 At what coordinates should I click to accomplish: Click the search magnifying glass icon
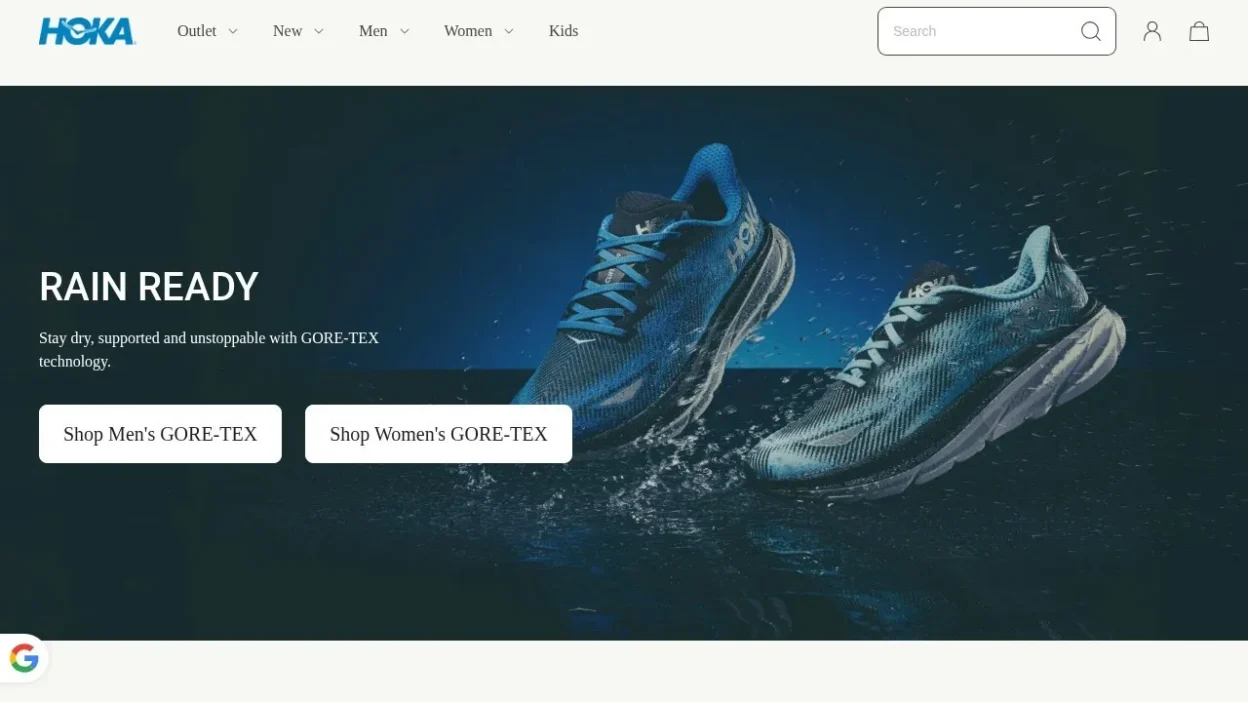click(1090, 31)
